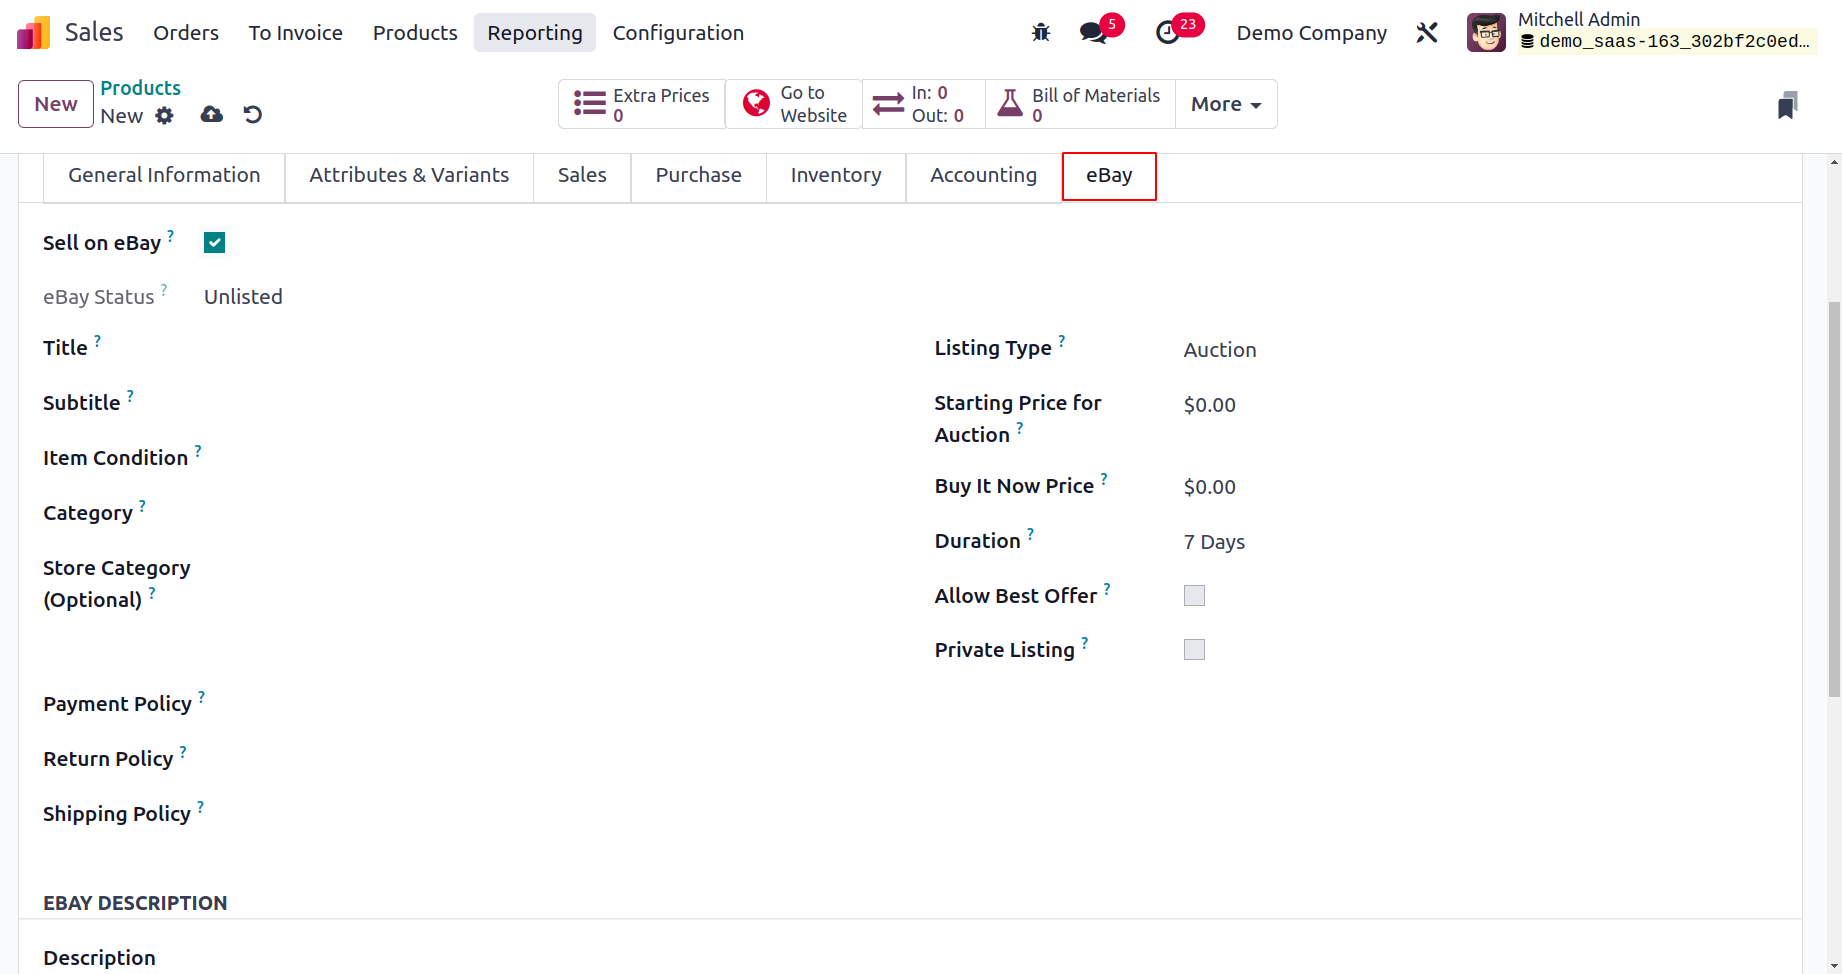Open Extra Prices list icon
This screenshot has width=1842, height=974.
coord(589,104)
